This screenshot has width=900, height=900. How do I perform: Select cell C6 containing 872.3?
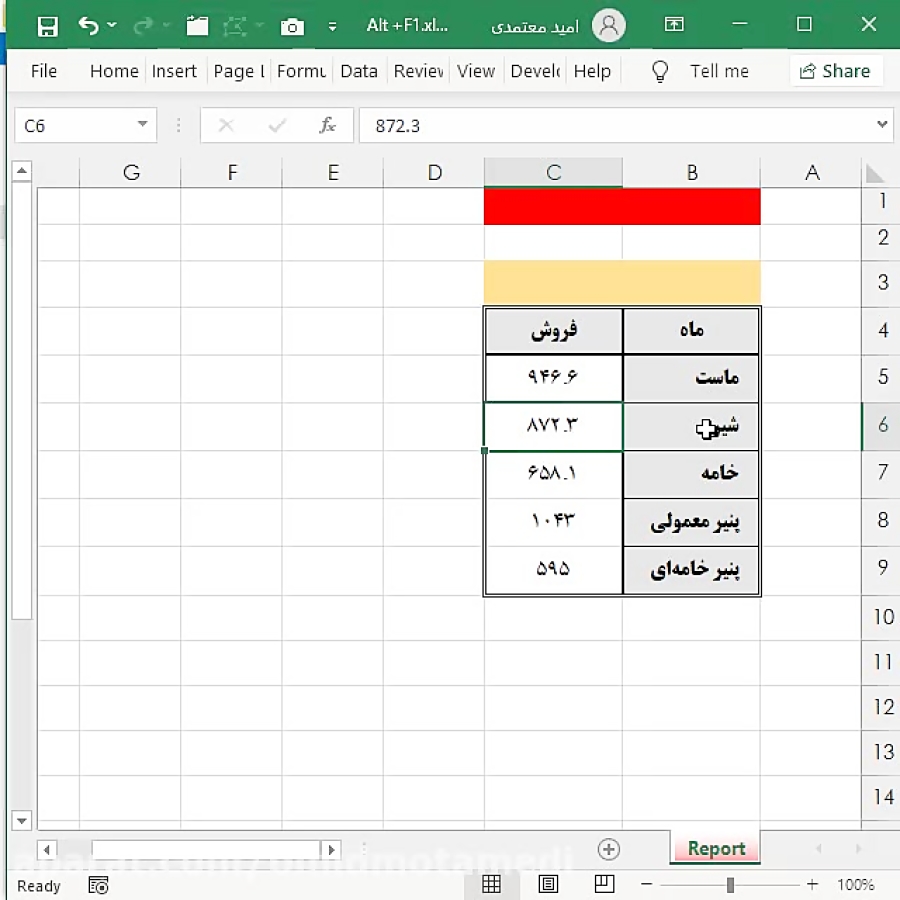(x=553, y=426)
